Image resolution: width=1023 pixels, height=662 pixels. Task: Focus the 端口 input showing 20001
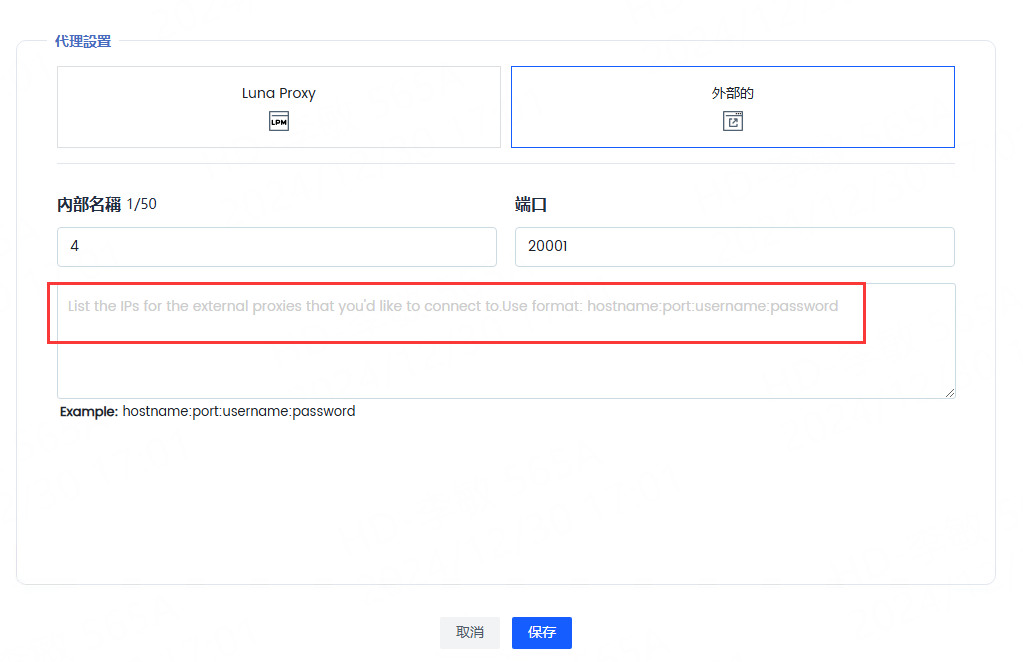(734, 246)
